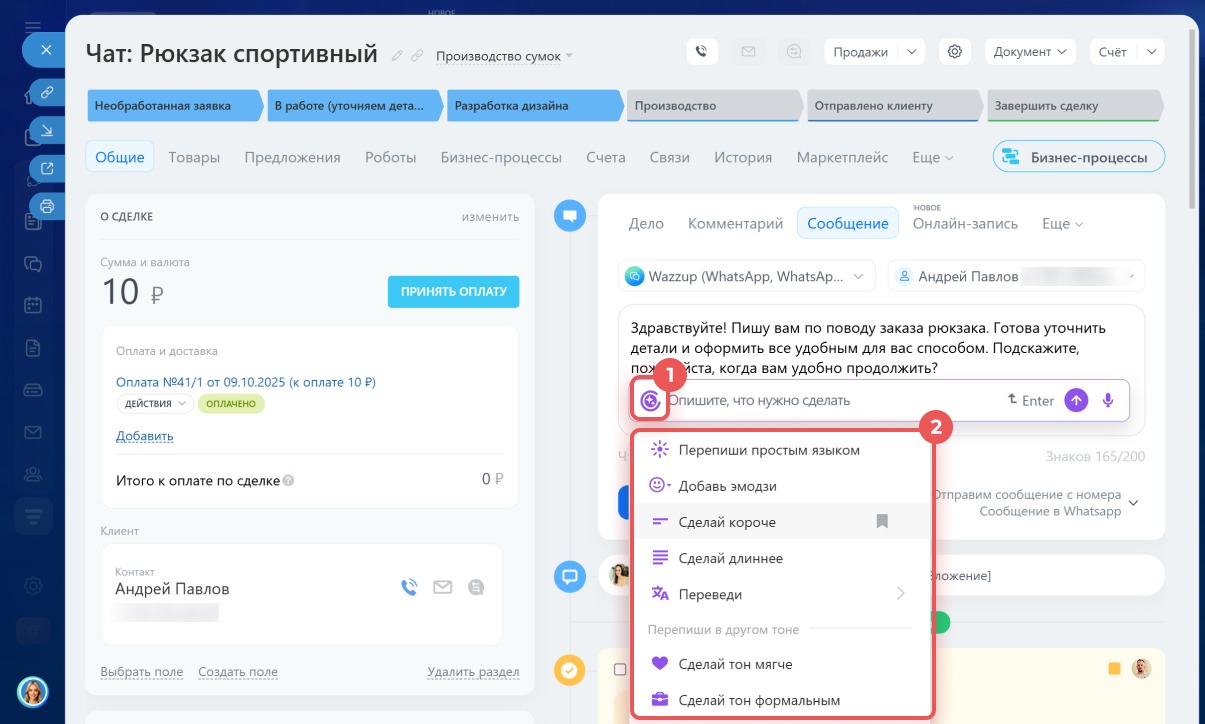Click the CoPilot AI icon in prompt field
1205x724 pixels.
point(650,400)
